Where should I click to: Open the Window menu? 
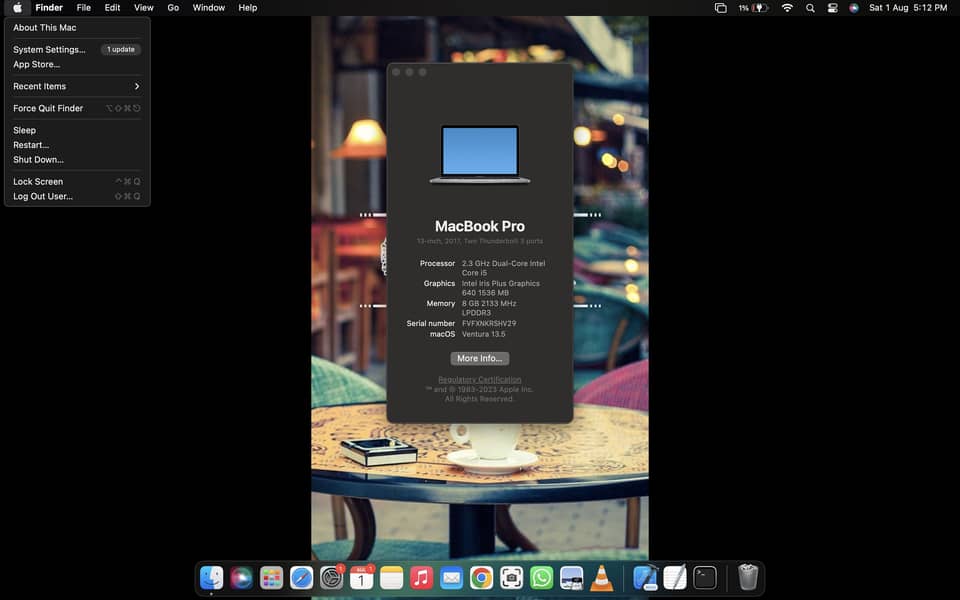(x=209, y=8)
